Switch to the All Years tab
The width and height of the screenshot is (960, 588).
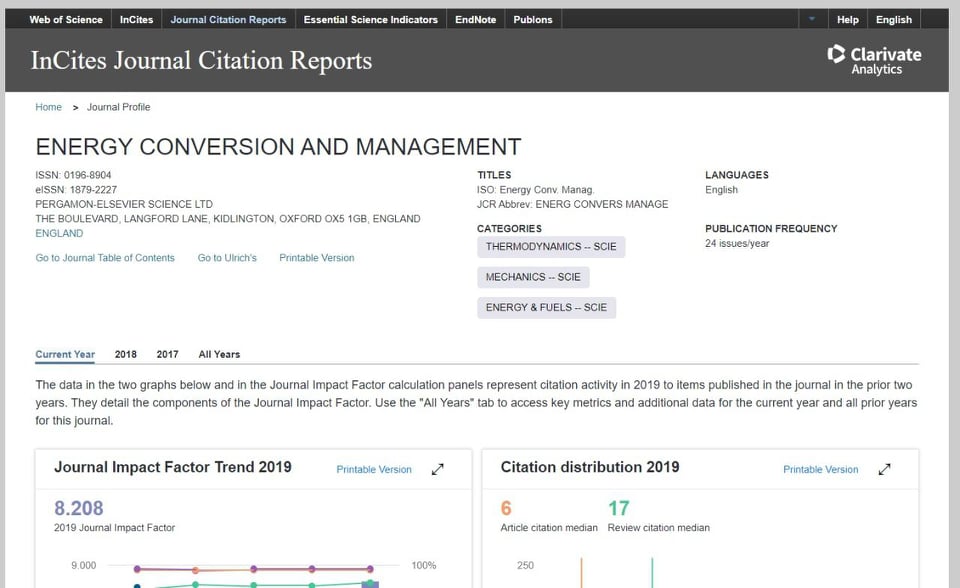click(x=219, y=354)
